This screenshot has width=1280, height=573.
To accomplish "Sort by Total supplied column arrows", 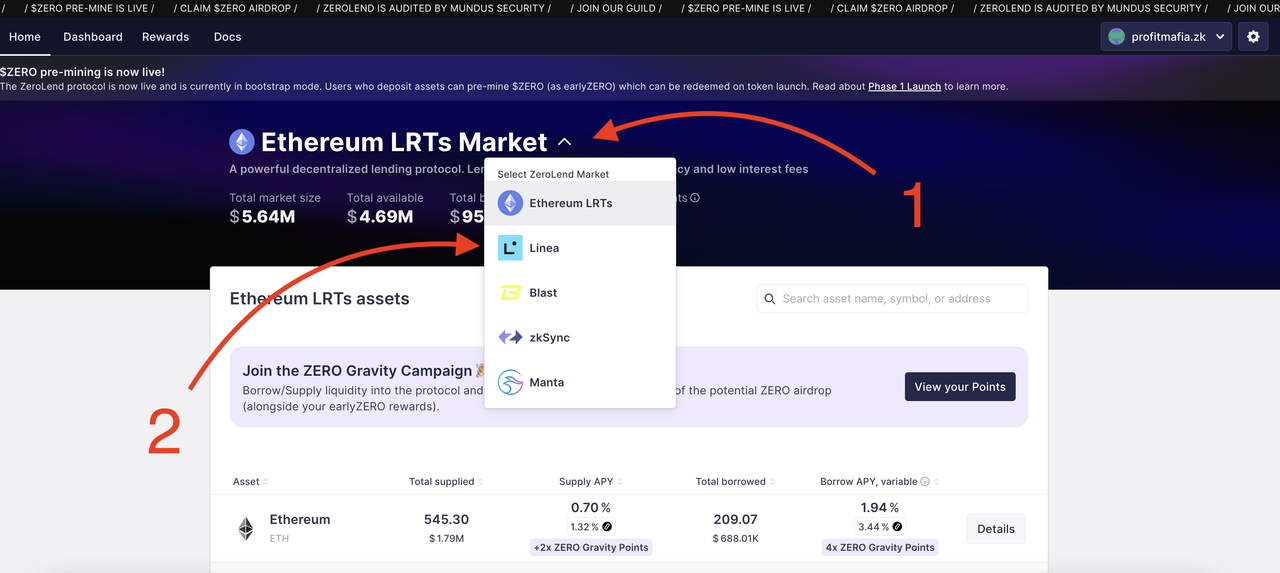I will [481, 482].
